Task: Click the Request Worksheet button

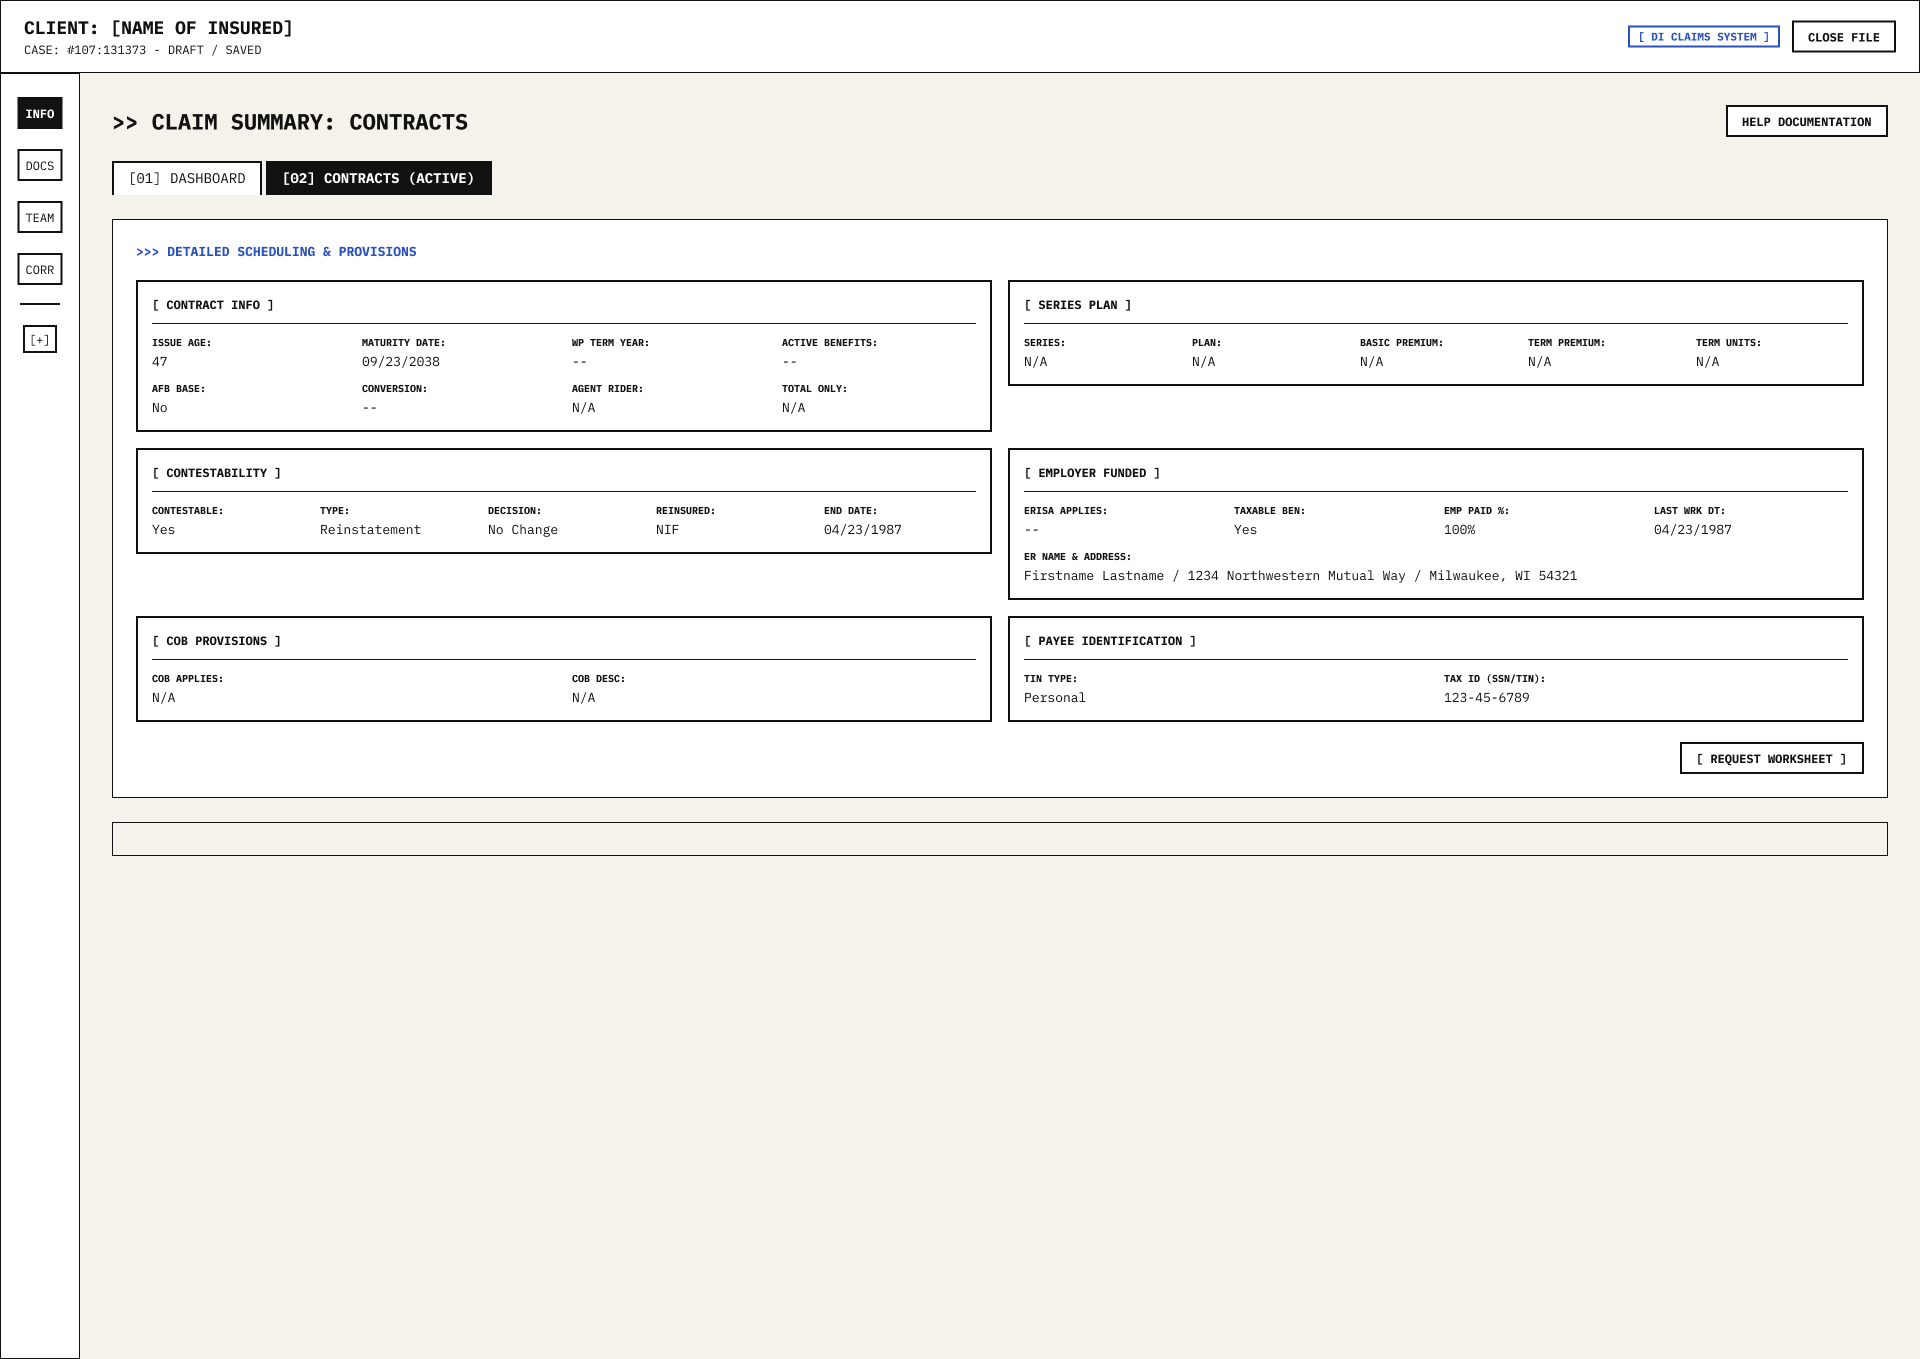Action: pyautogui.click(x=1772, y=758)
